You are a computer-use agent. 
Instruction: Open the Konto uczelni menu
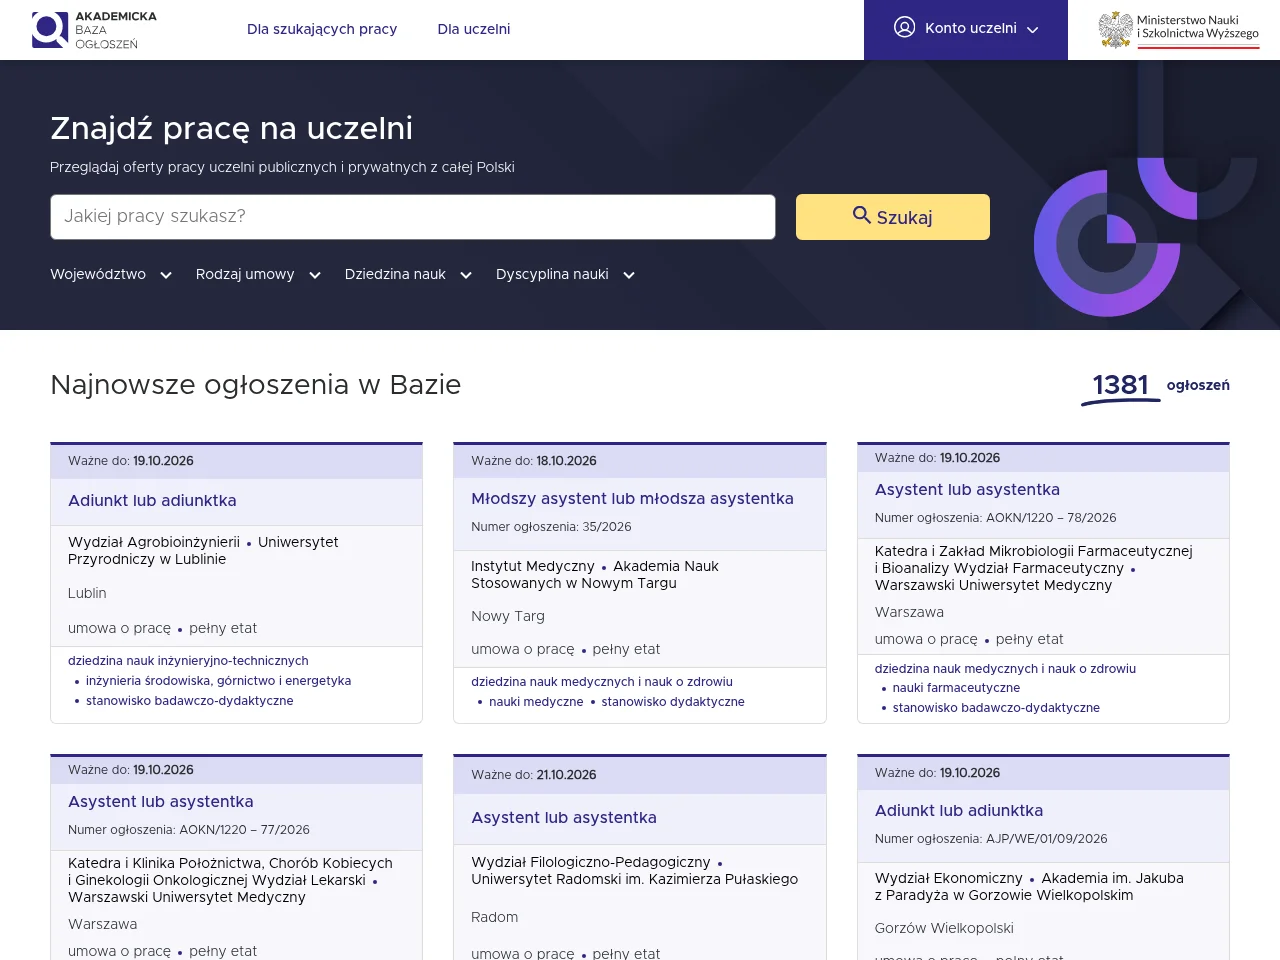pyautogui.click(x=966, y=30)
